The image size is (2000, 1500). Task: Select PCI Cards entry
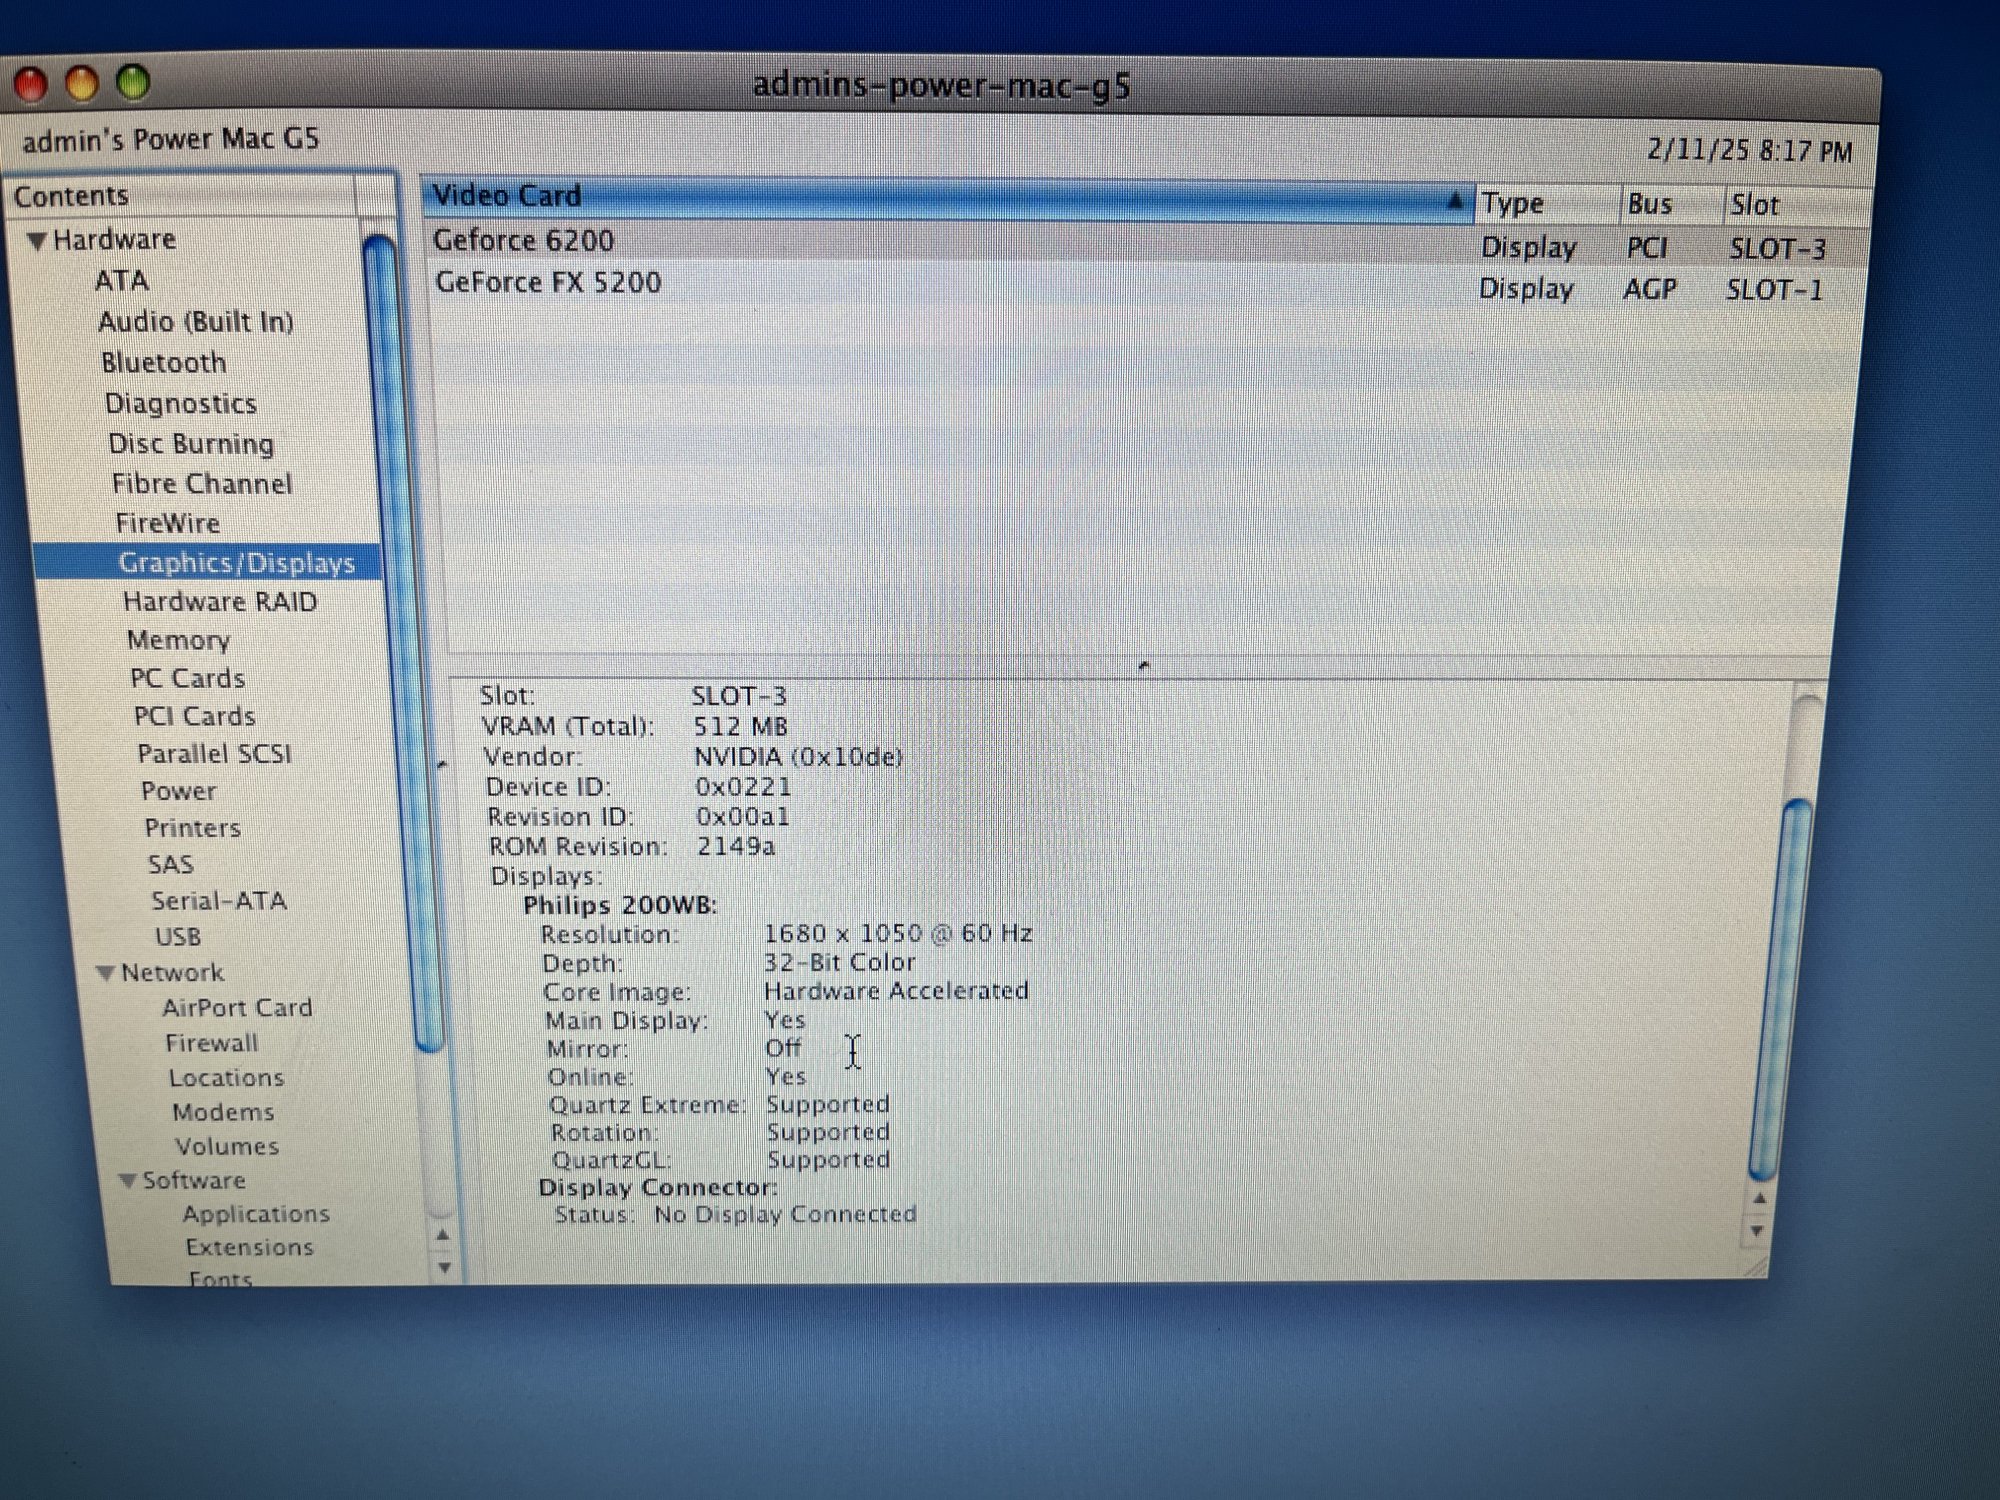(x=194, y=716)
